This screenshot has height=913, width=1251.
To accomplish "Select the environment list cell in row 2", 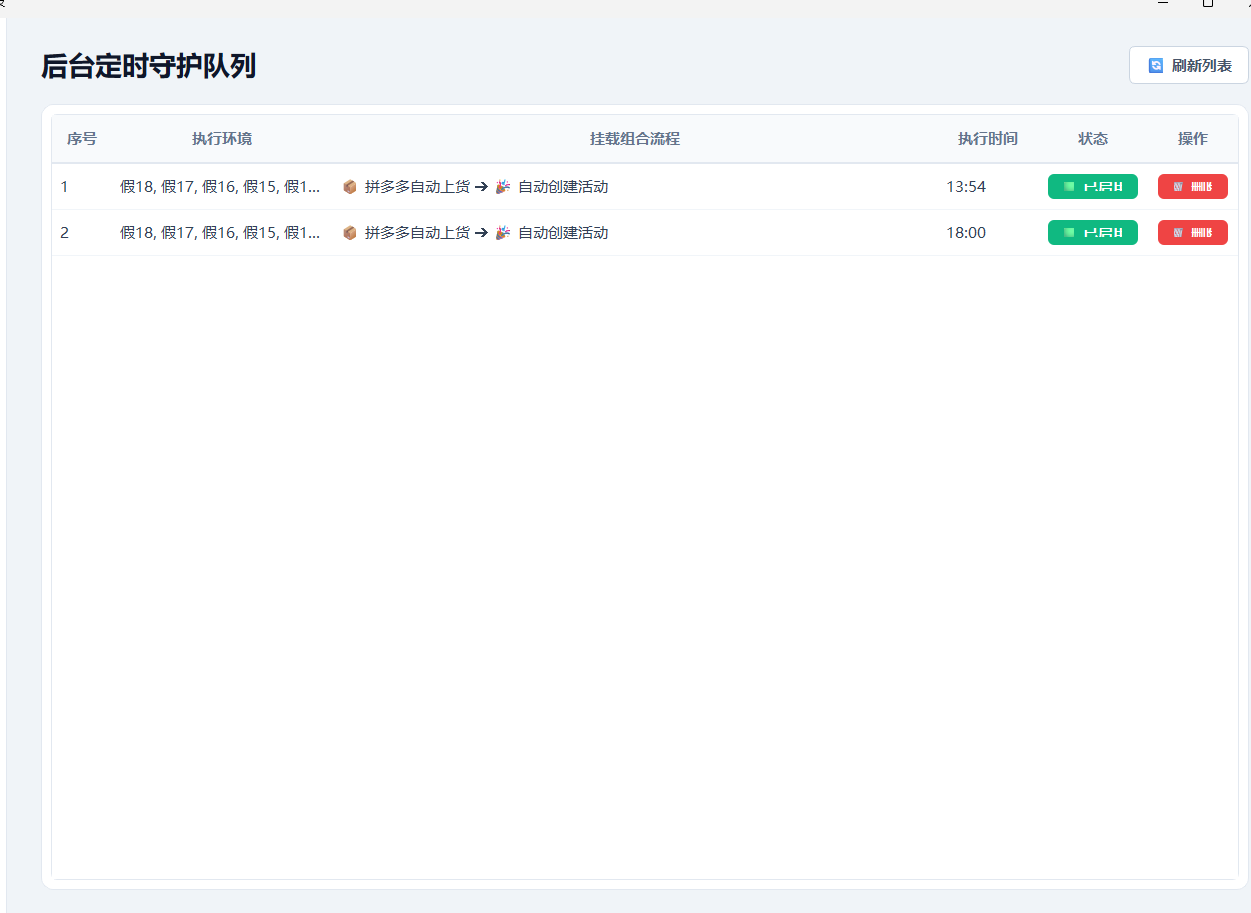I will (x=220, y=233).
